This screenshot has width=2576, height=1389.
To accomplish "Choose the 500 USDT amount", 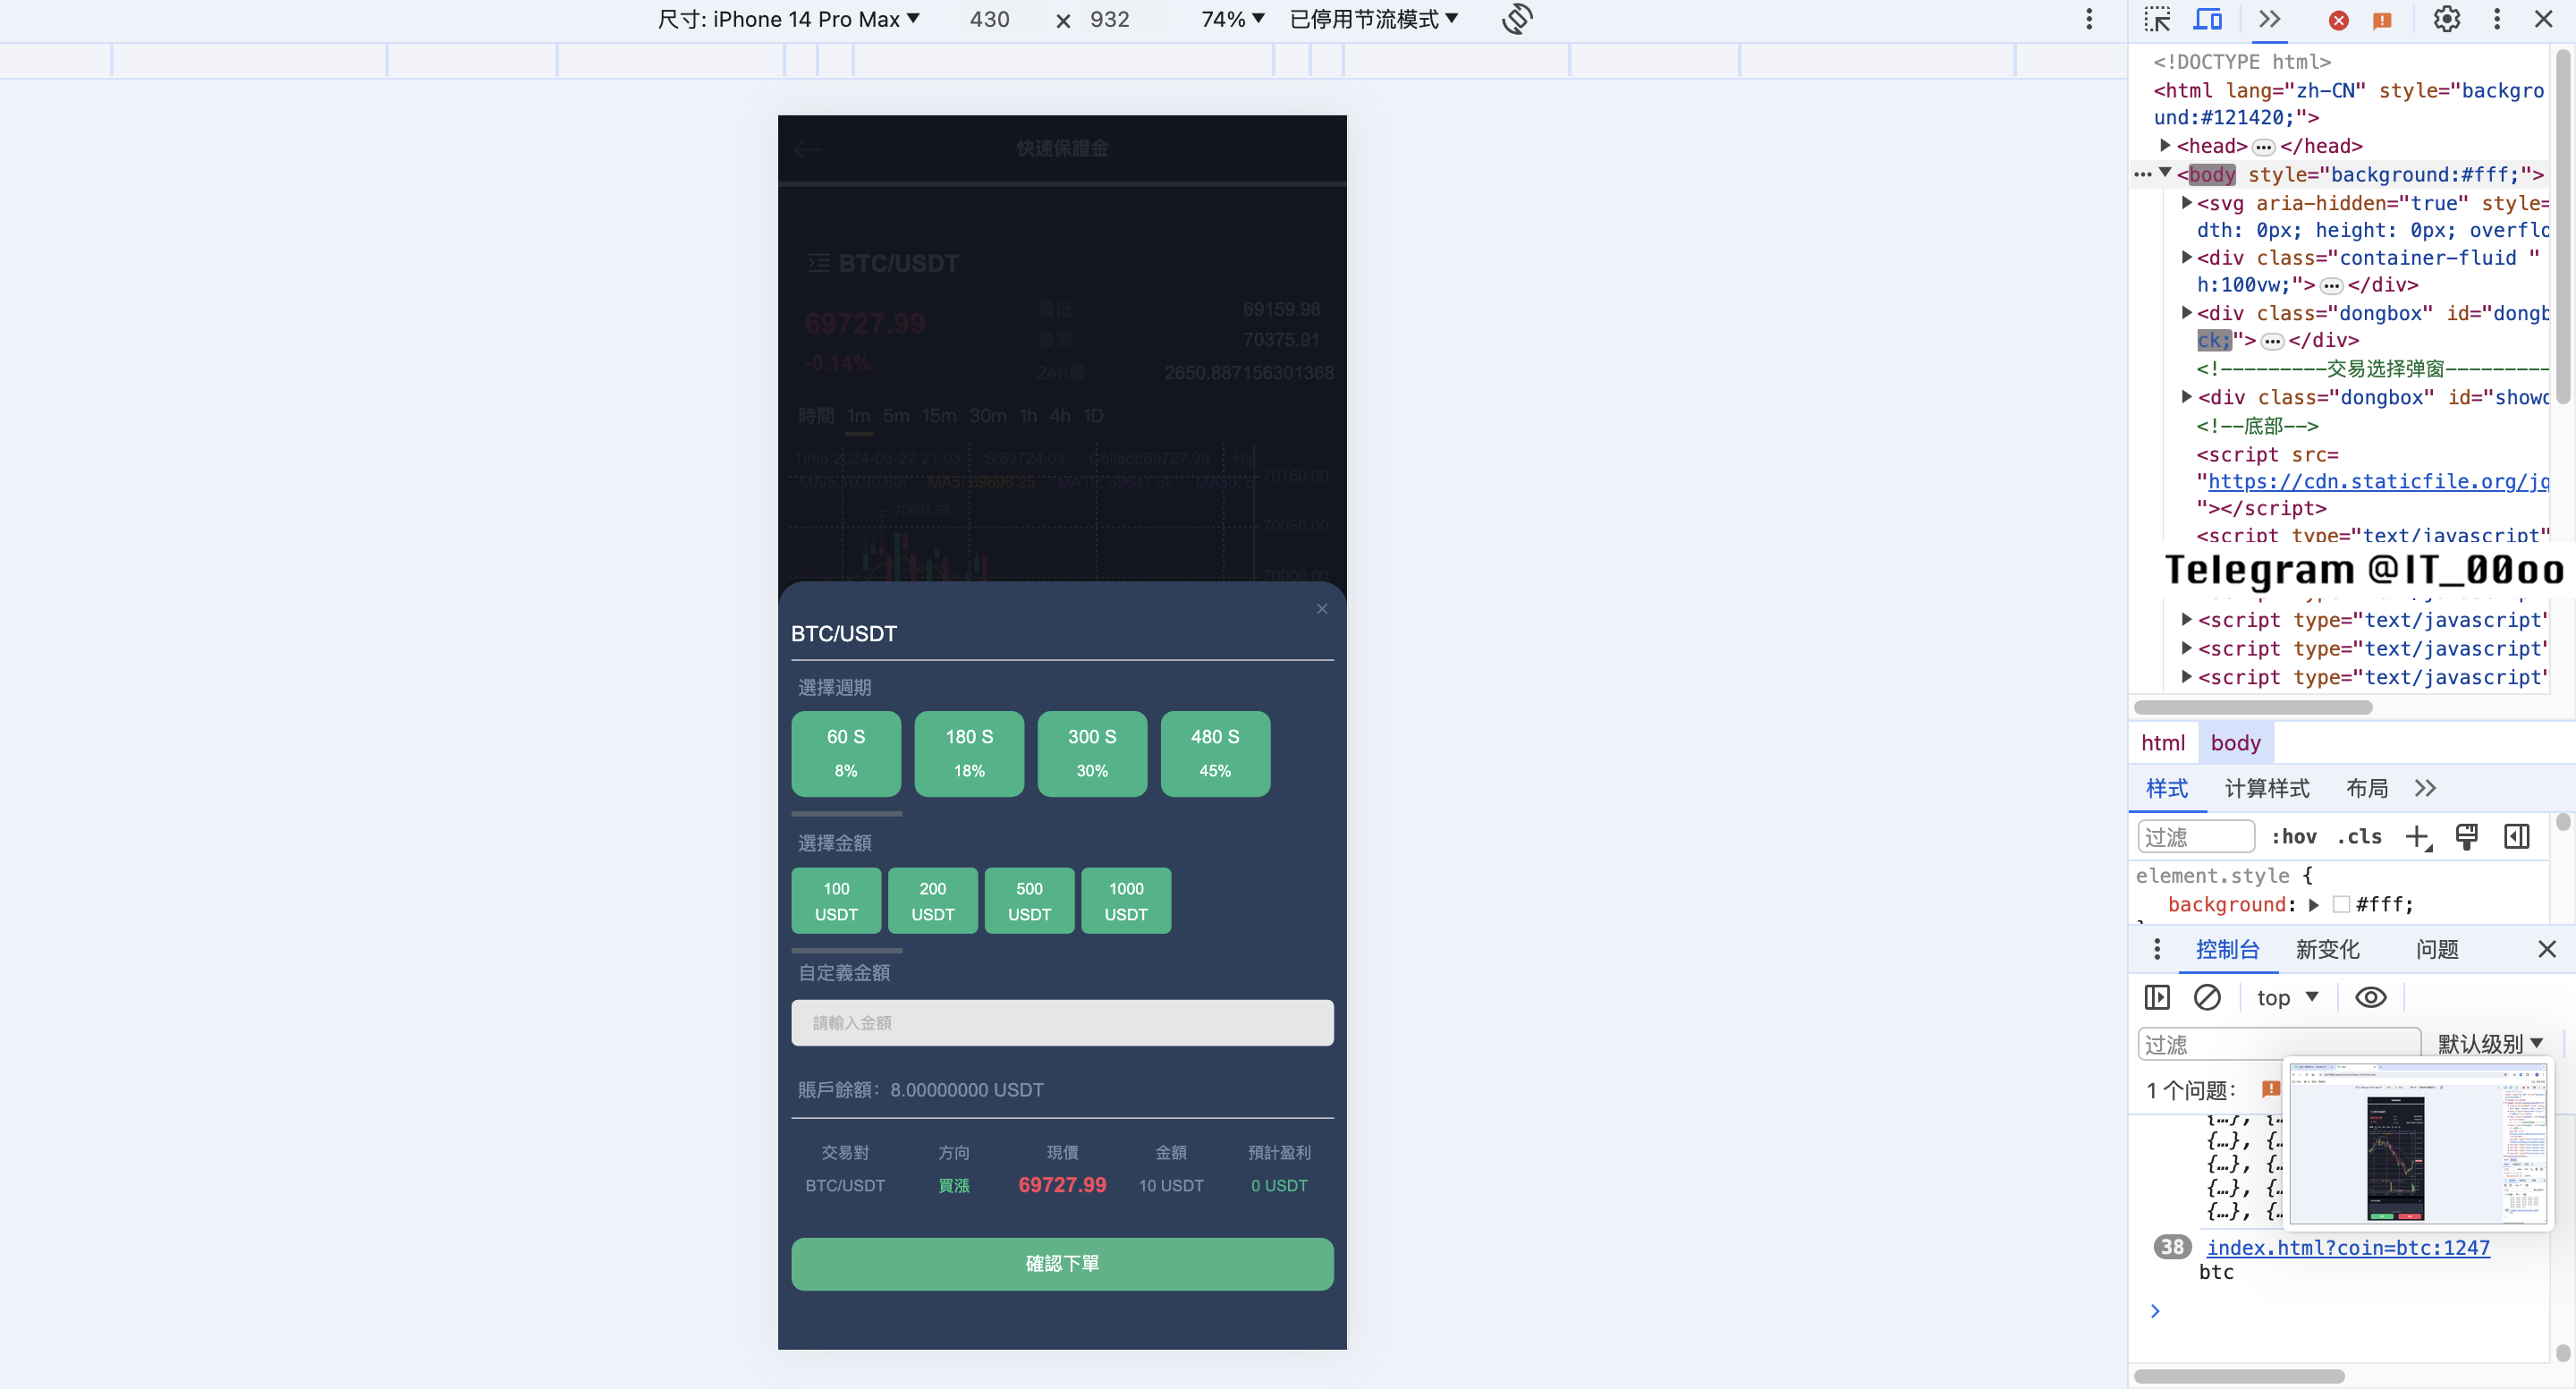I will click(x=1029, y=900).
